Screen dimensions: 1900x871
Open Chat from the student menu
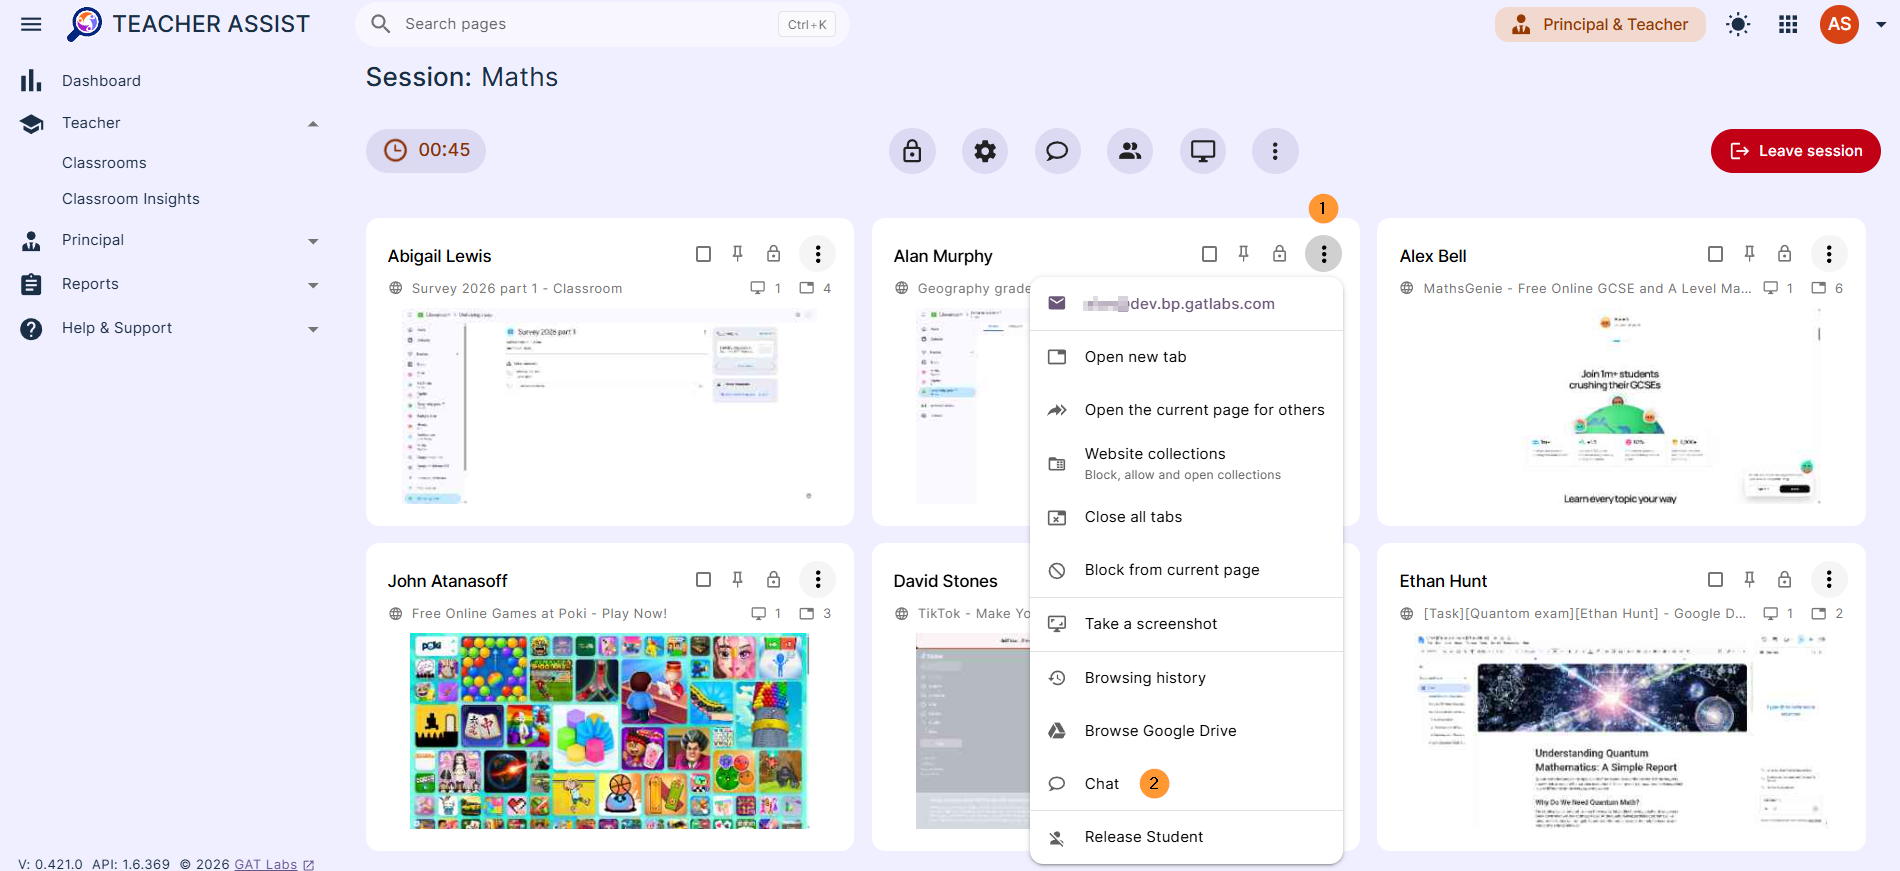pyautogui.click(x=1186, y=784)
